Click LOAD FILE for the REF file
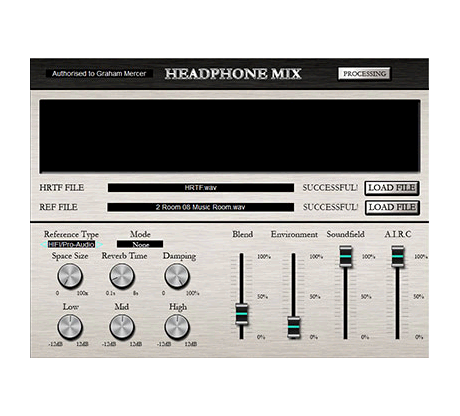 click(x=392, y=207)
